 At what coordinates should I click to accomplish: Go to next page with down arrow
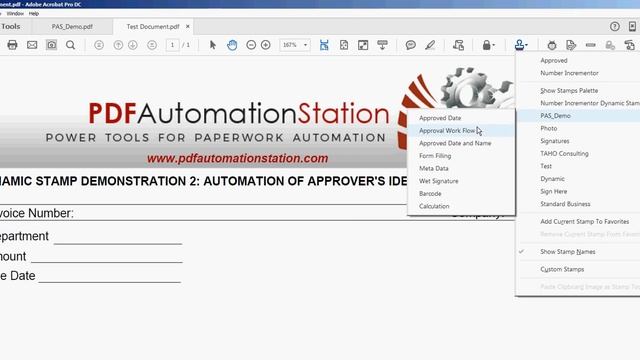point(133,45)
